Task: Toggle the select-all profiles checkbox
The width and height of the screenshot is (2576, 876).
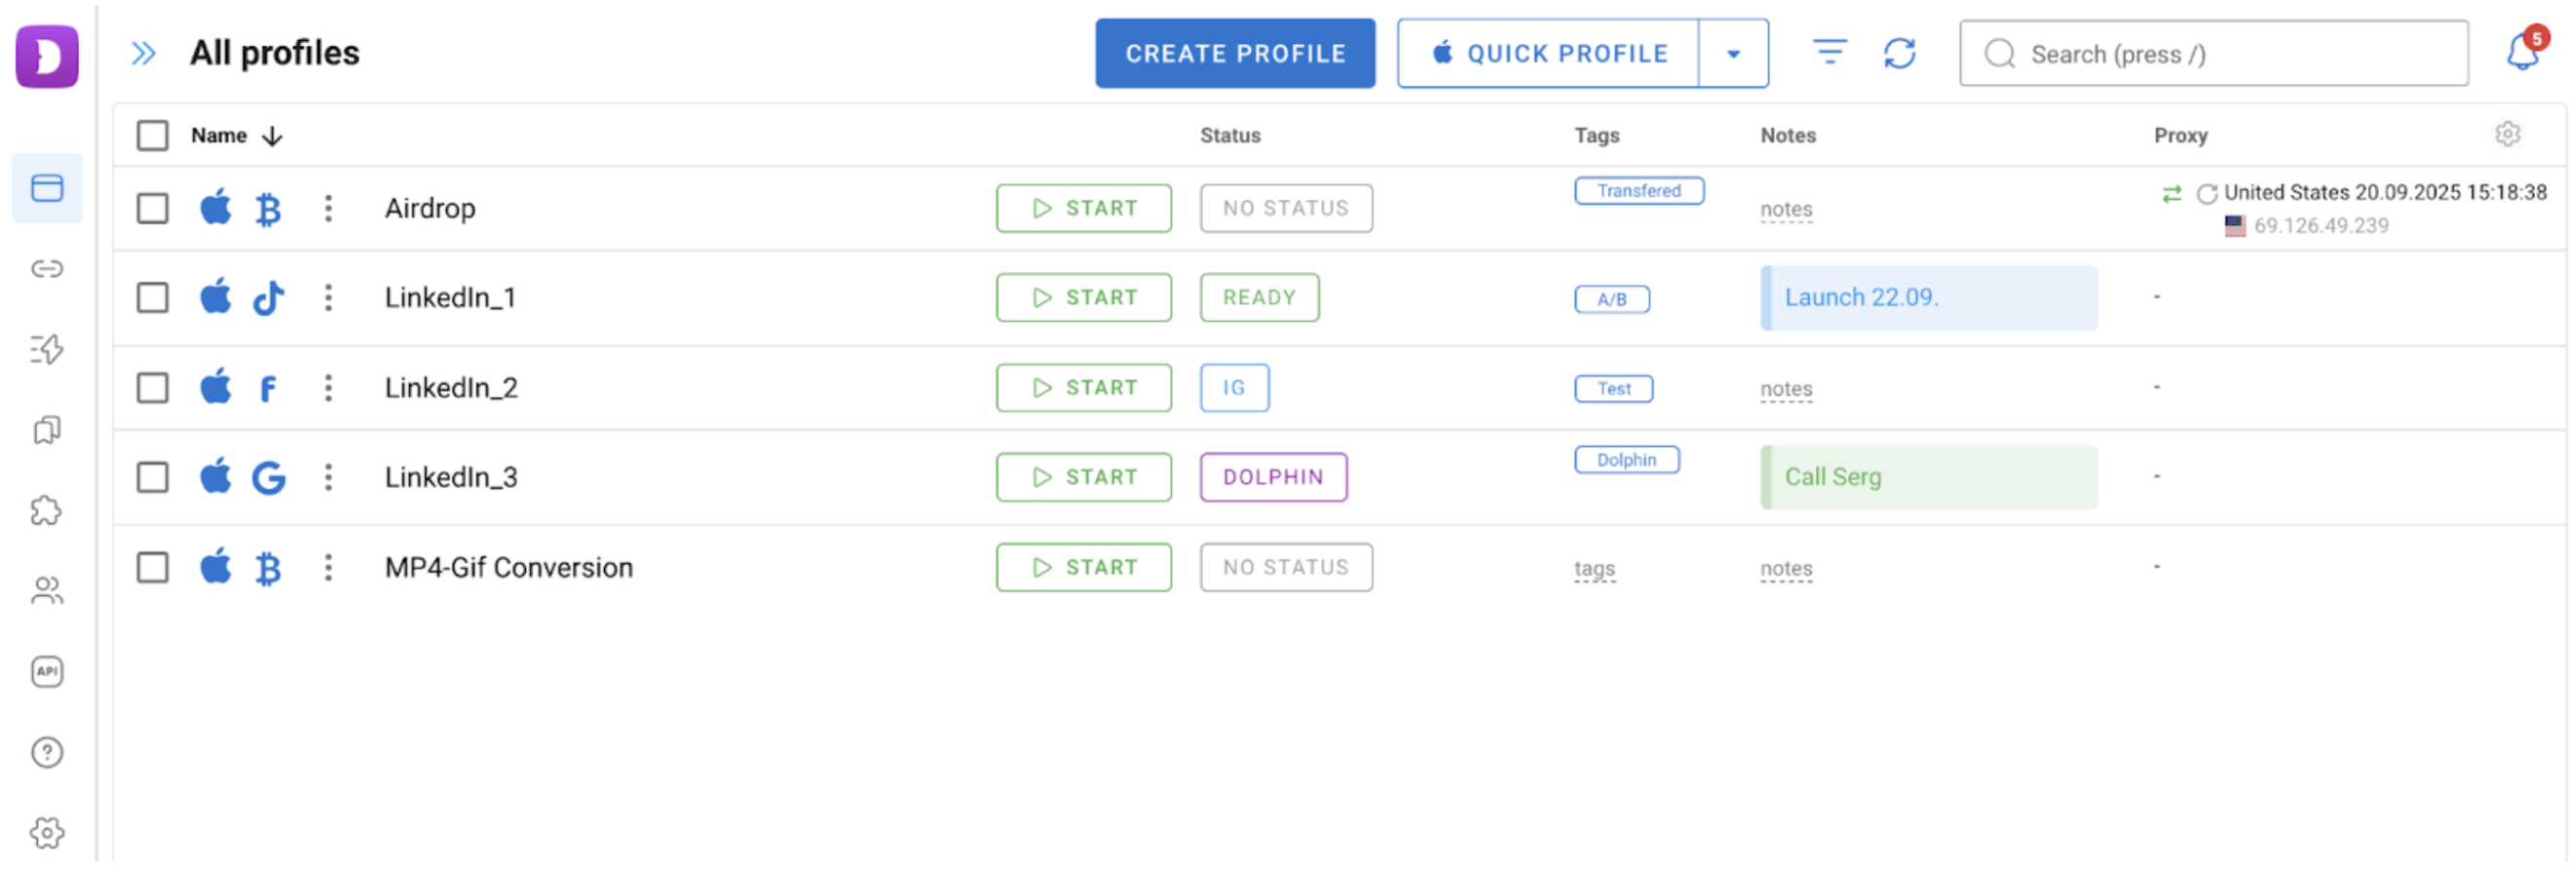Action: [x=152, y=135]
